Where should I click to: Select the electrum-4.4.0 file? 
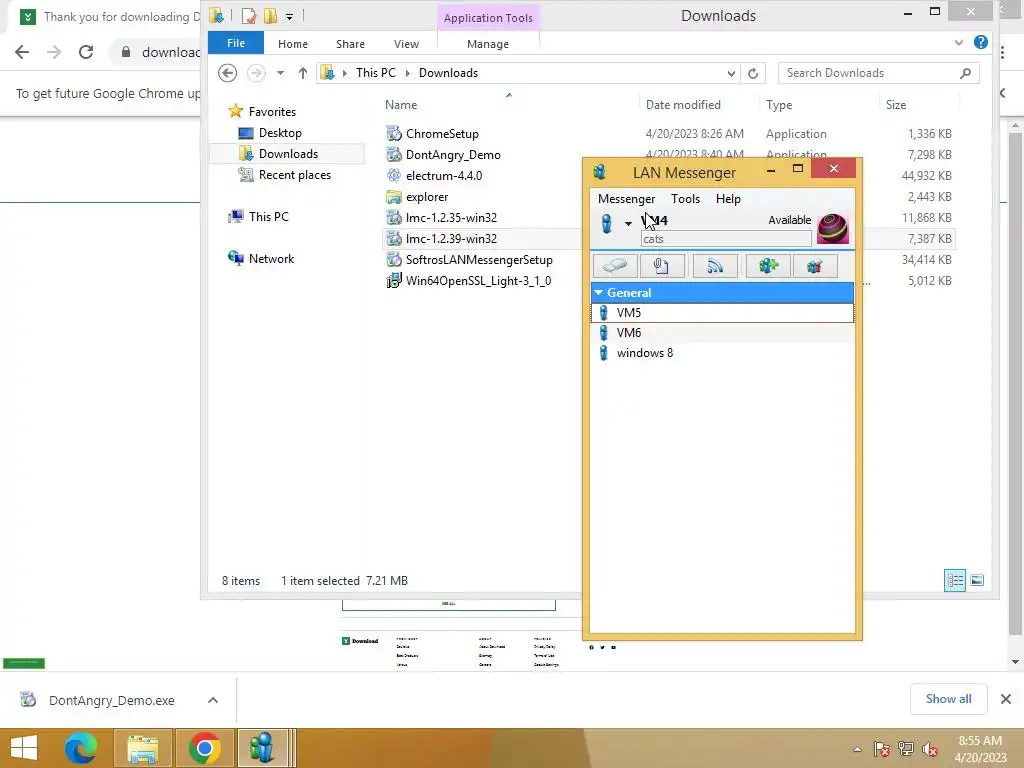[x=444, y=175]
